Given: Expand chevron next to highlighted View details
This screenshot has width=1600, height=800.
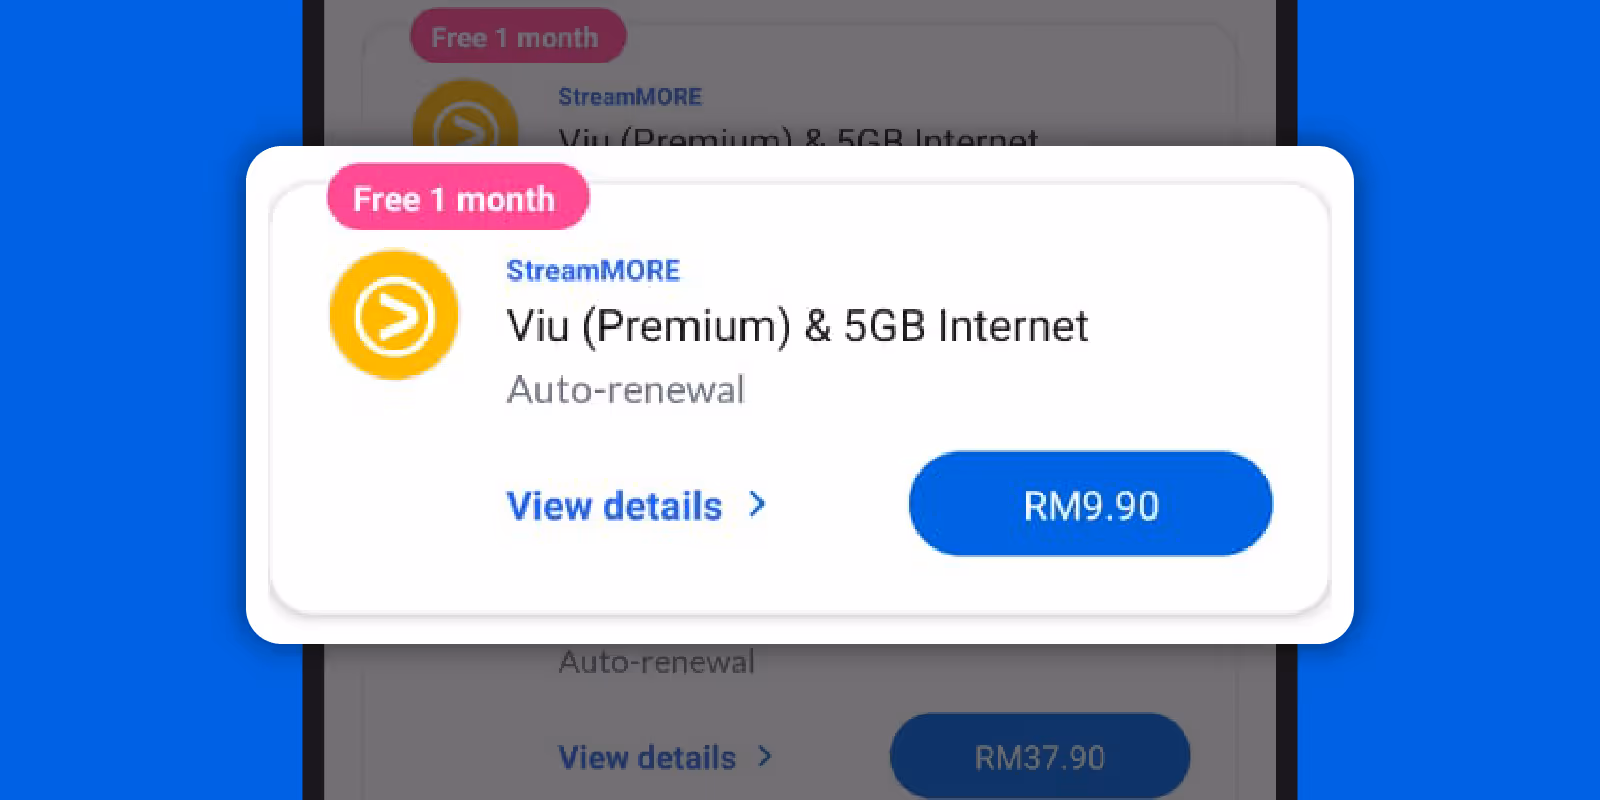Looking at the screenshot, I should [x=758, y=505].
